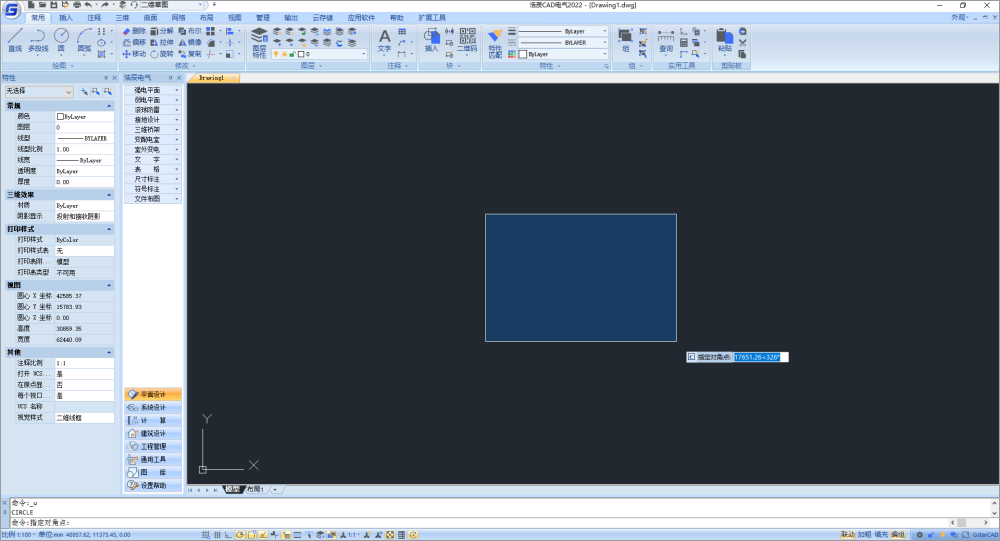1000x541 pixels.
Task: Click the 组 (Group) tool
Action: pos(625,40)
